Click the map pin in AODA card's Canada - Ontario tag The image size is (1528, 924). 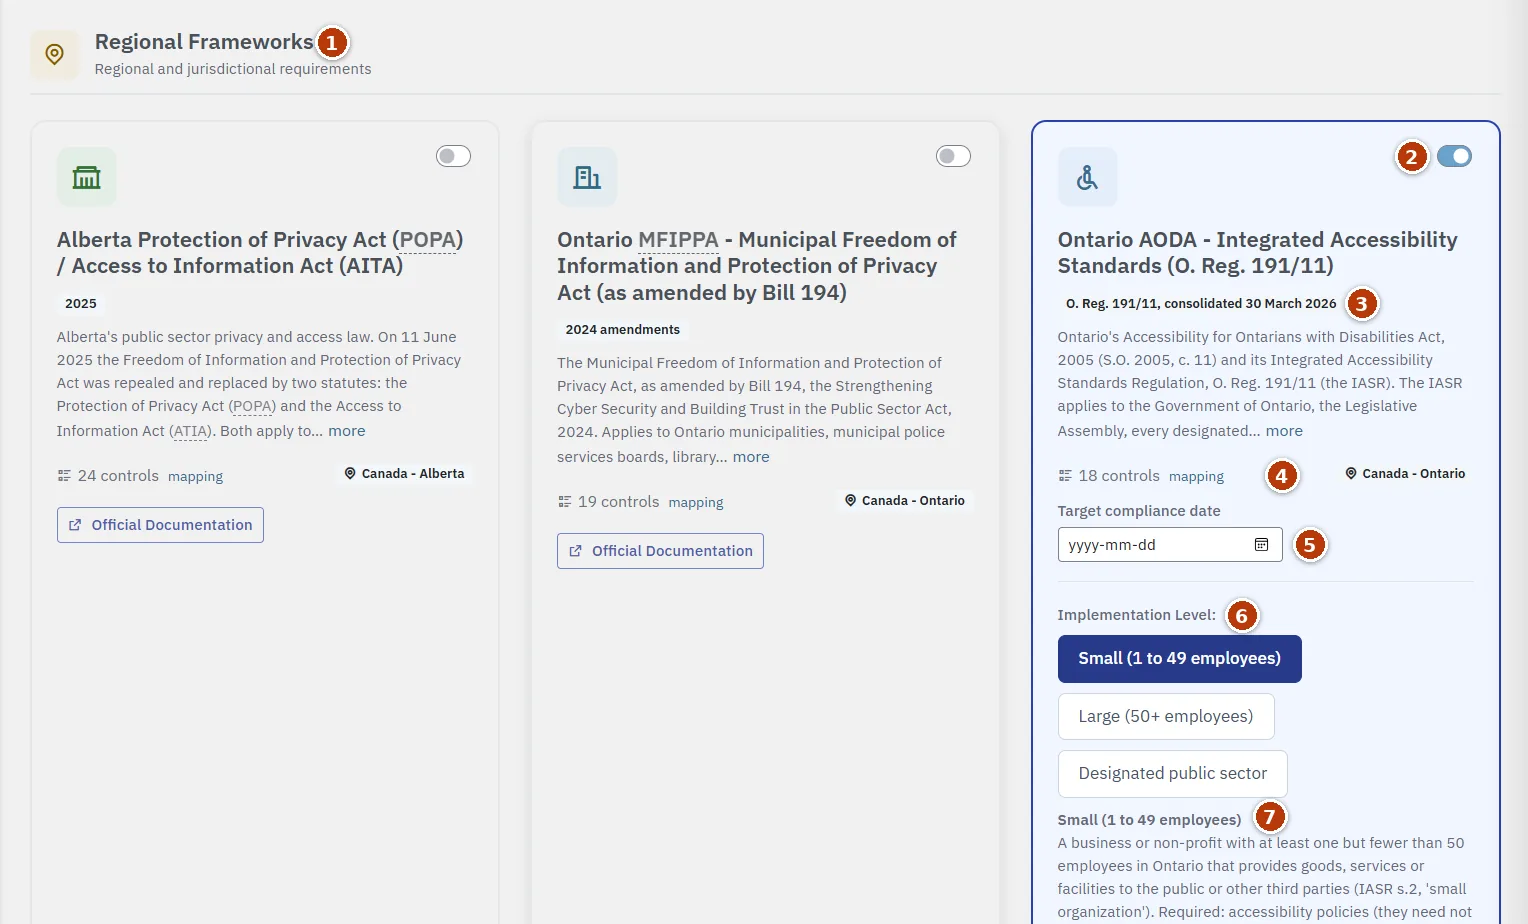click(1351, 474)
